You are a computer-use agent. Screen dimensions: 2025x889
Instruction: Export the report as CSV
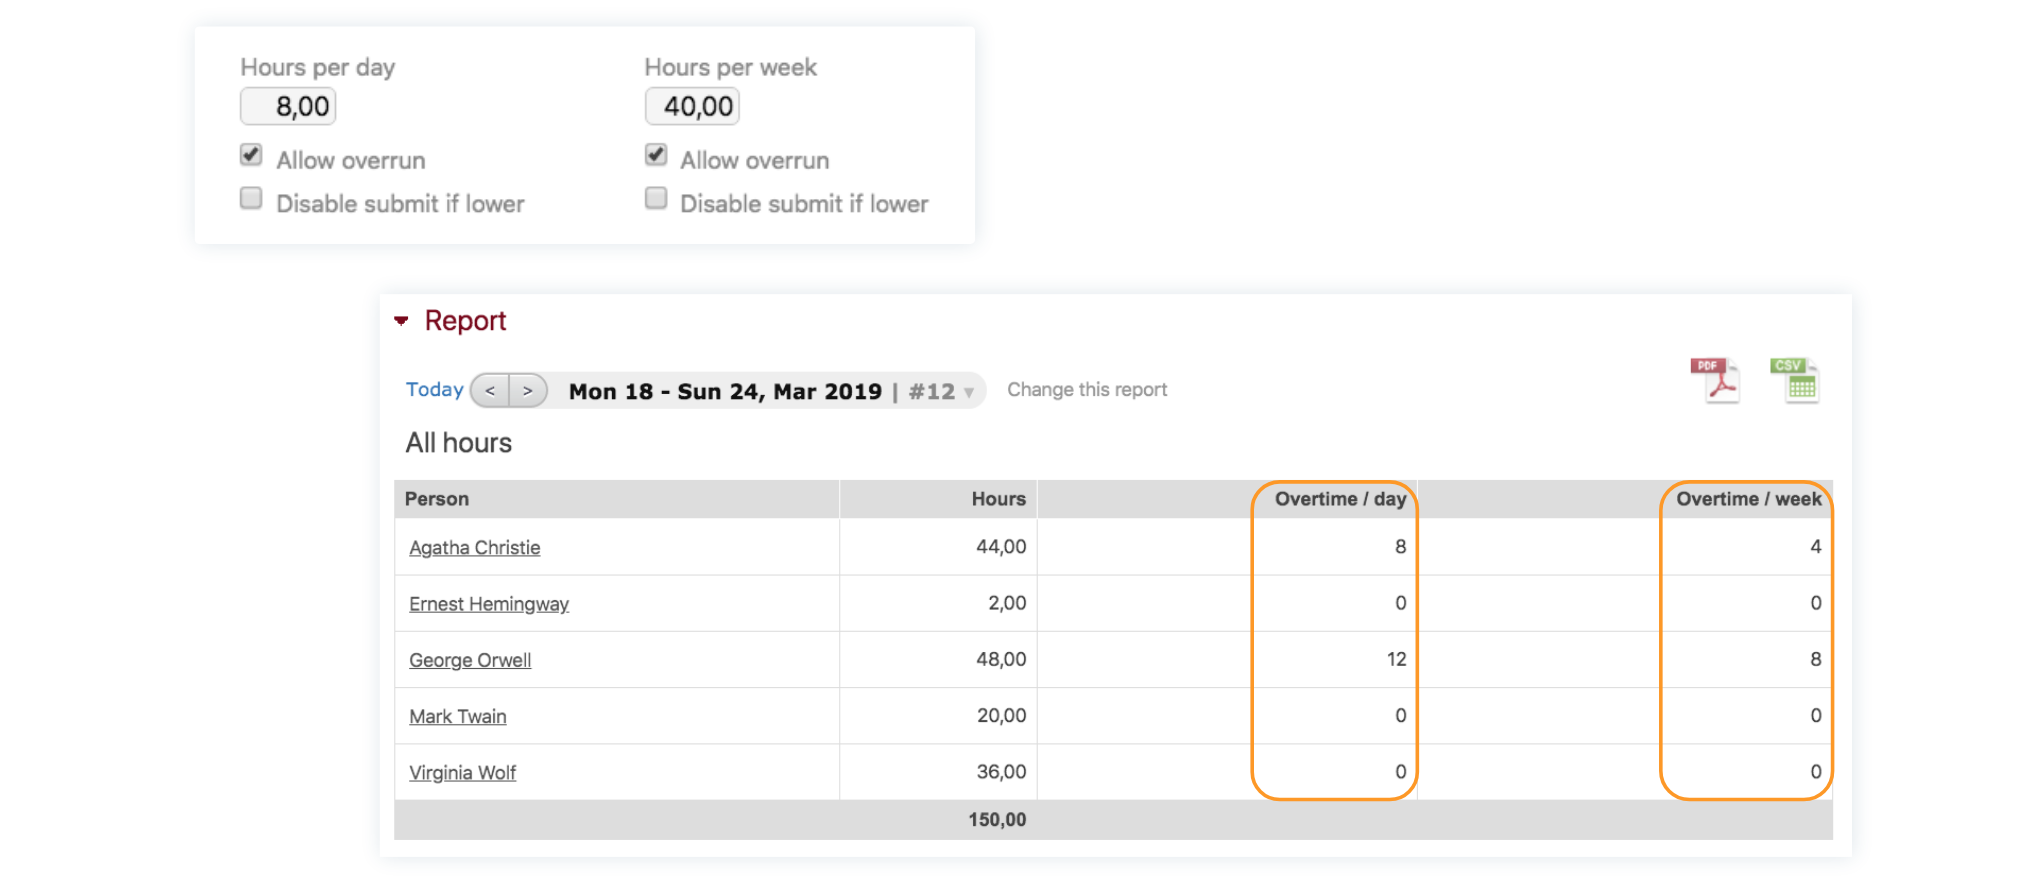point(1794,380)
